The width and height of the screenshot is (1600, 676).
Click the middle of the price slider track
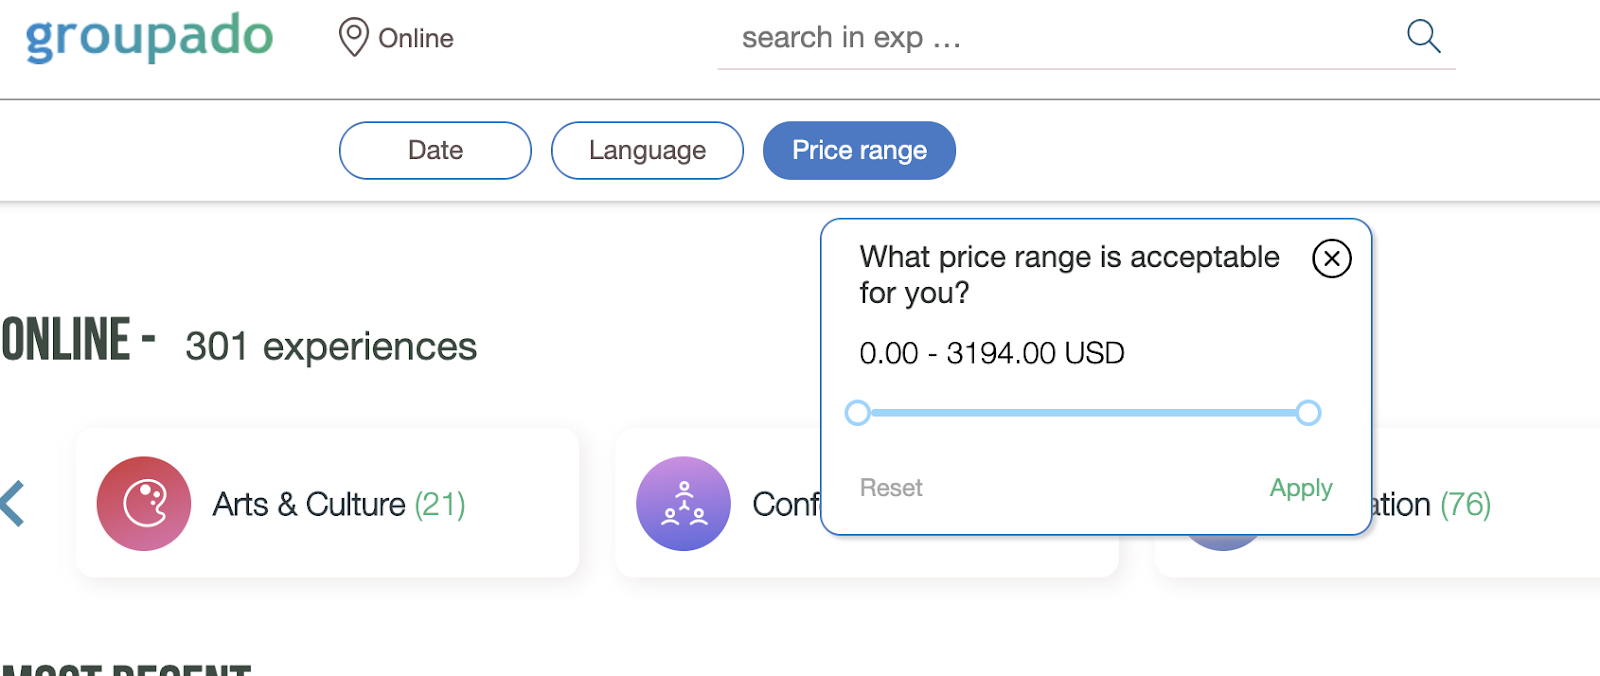coord(1083,413)
